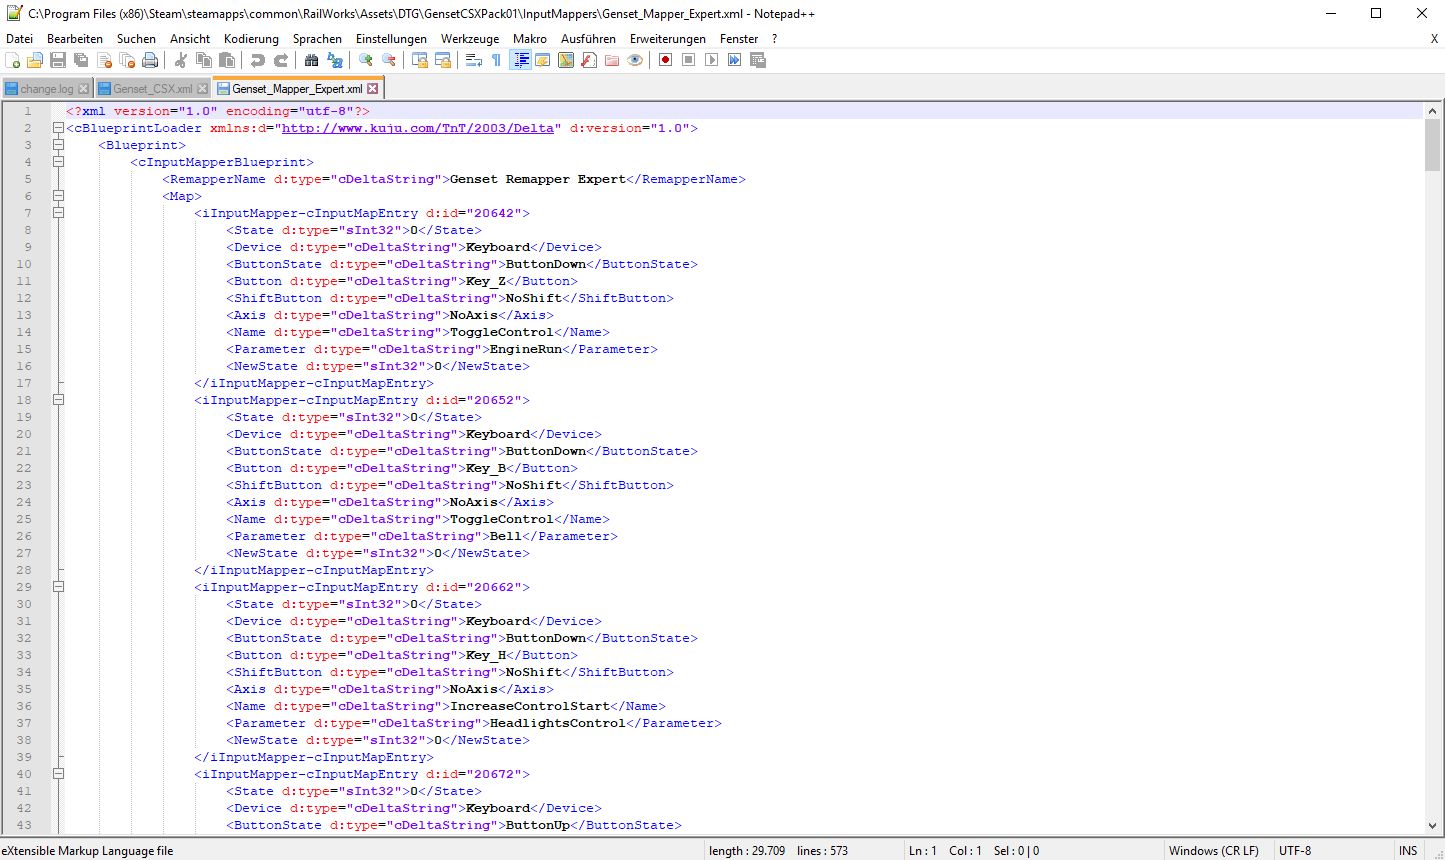Viewport: 1445px width, 860px height.
Task: Close the Genset_Mapper_Expert.xml tab
Action: click(373, 89)
